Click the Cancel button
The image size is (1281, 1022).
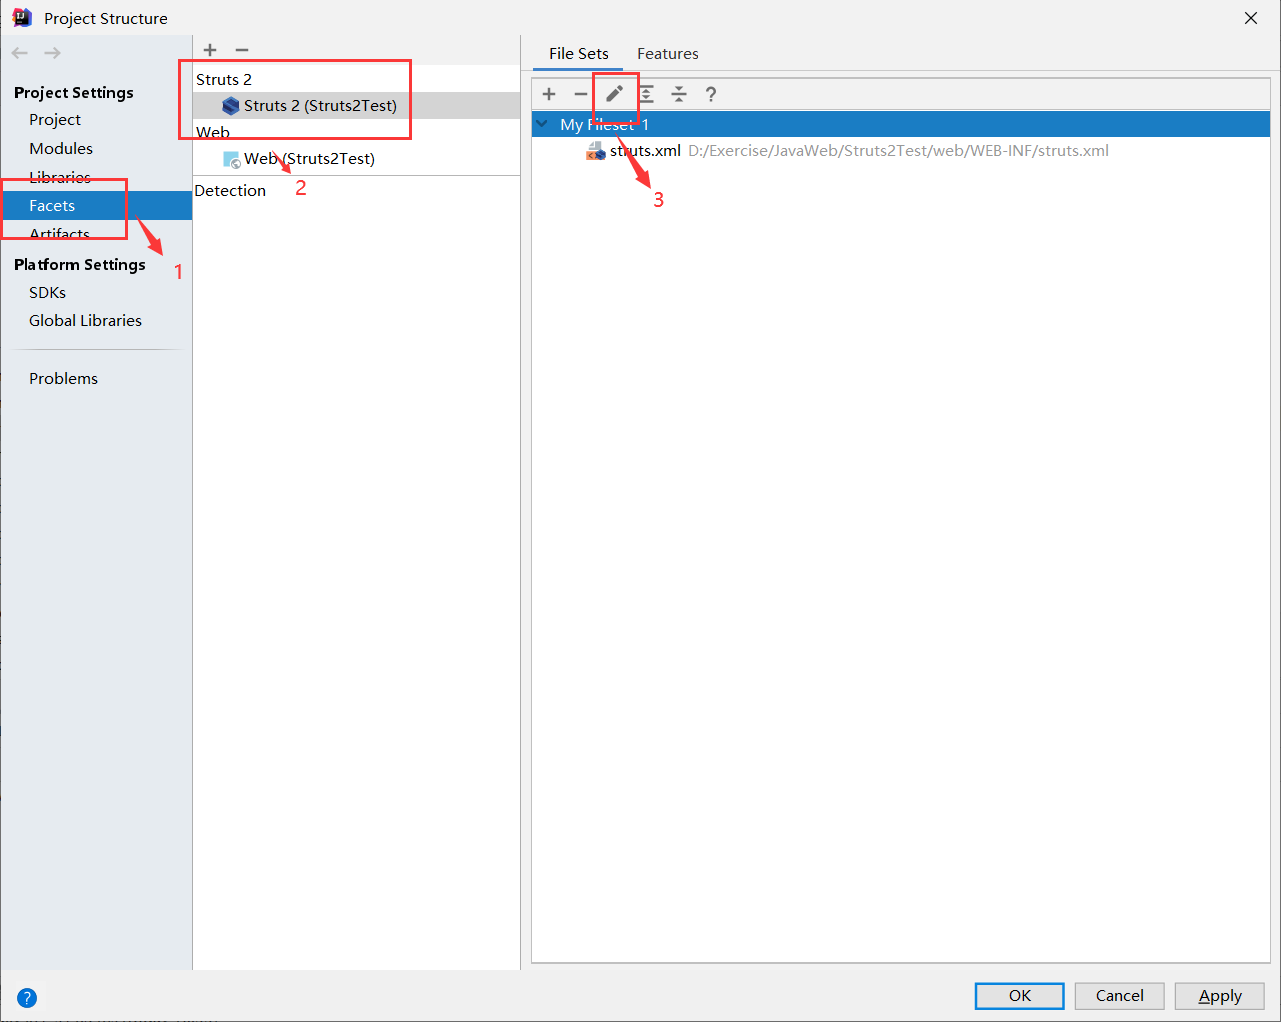point(1120,996)
